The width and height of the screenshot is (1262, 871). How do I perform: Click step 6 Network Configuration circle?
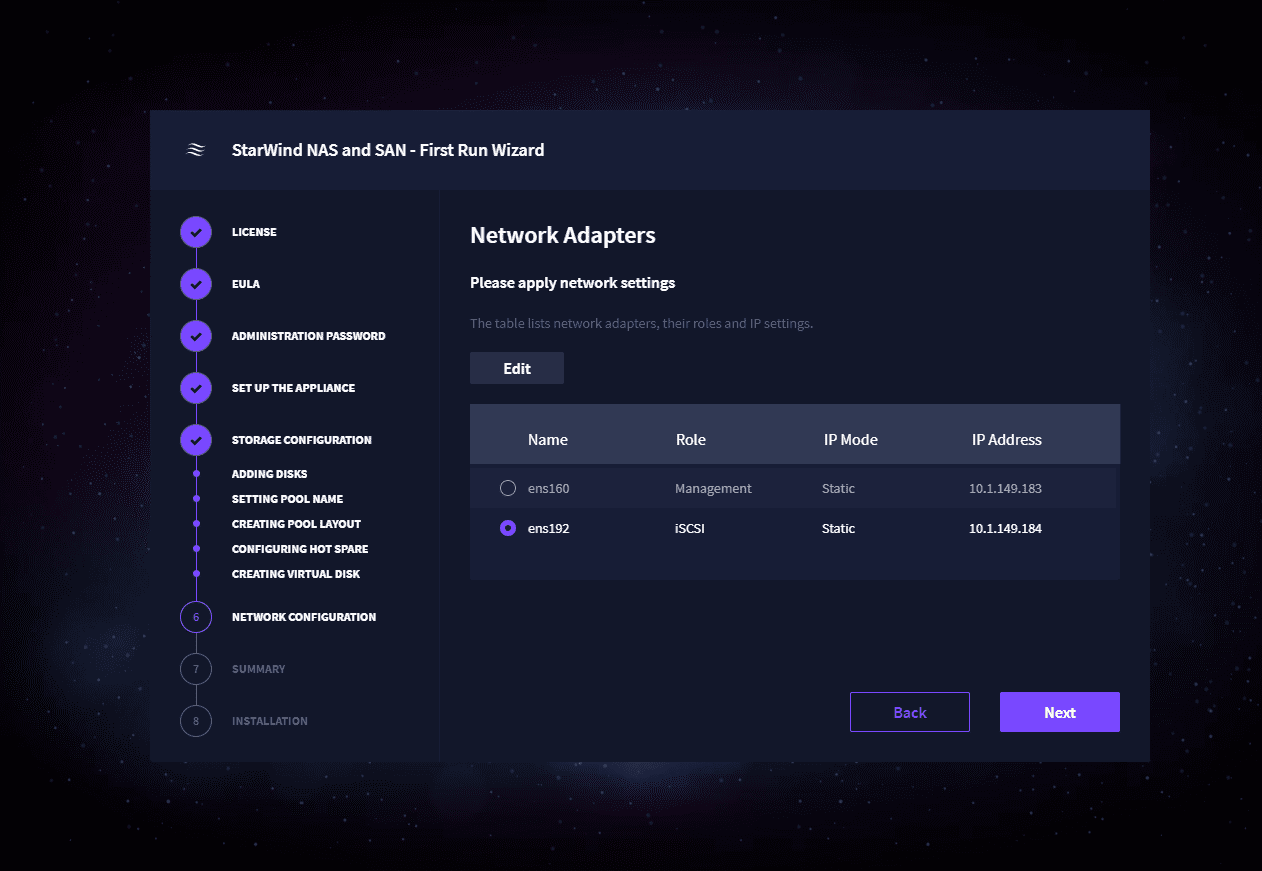196,617
